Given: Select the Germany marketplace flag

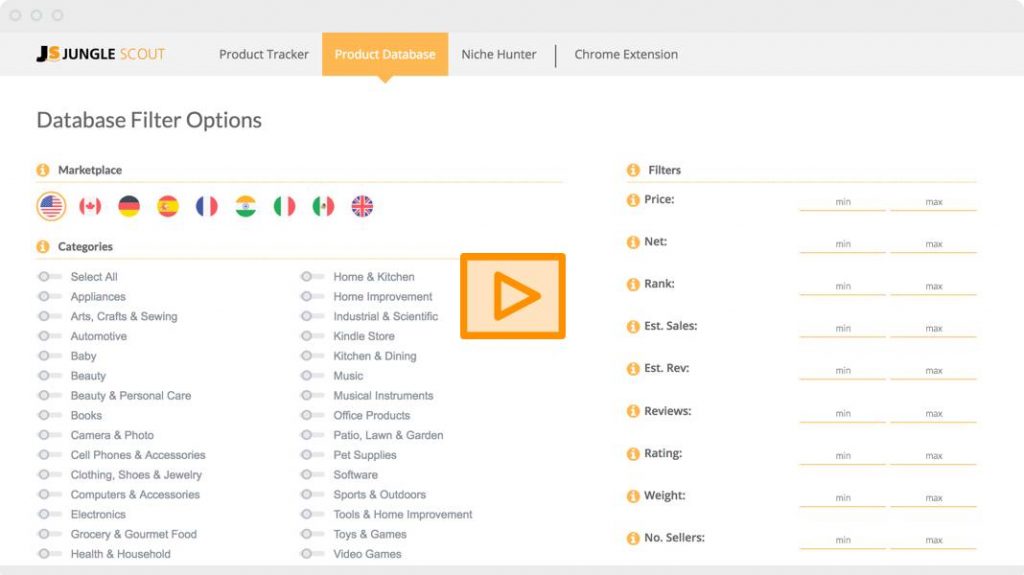Looking at the screenshot, I should (129, 206).
